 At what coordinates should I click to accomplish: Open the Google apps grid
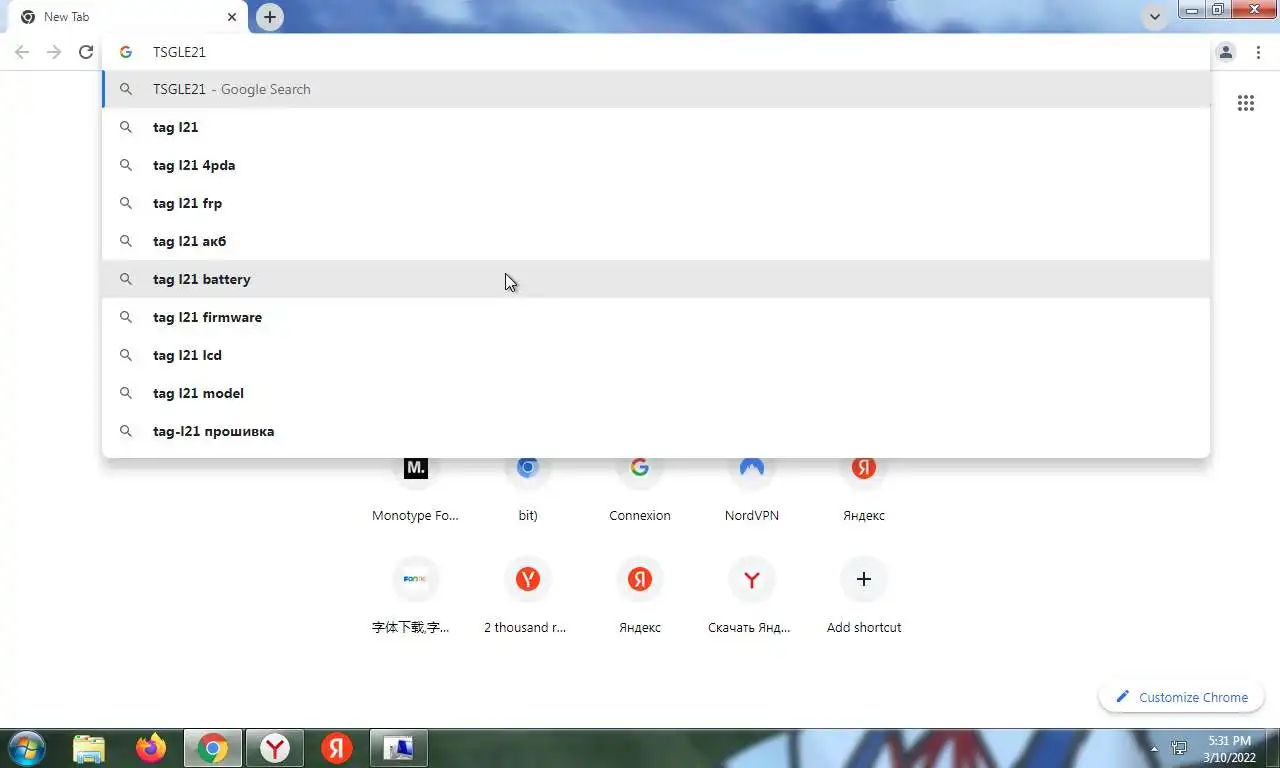[x=1246, y=103]
